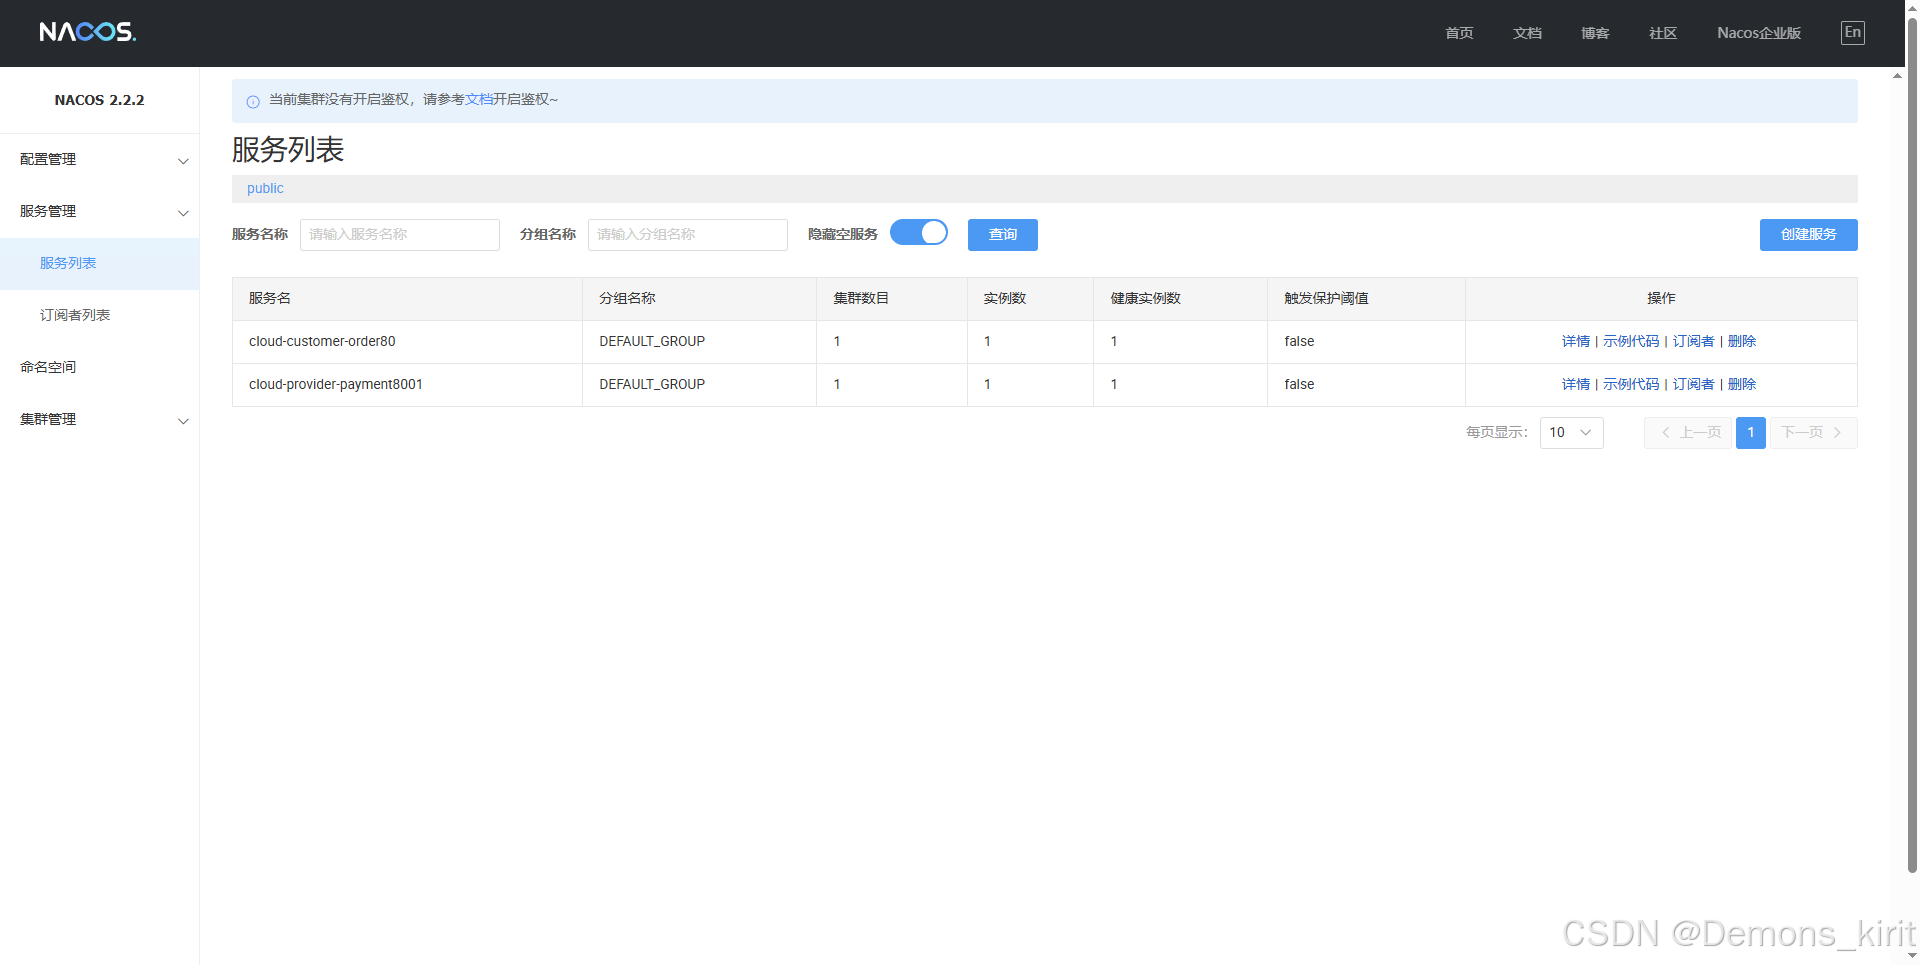Collapse the 服务管理 menu chevron
This screenshot has height=965, width=1920.
[183, 213]
